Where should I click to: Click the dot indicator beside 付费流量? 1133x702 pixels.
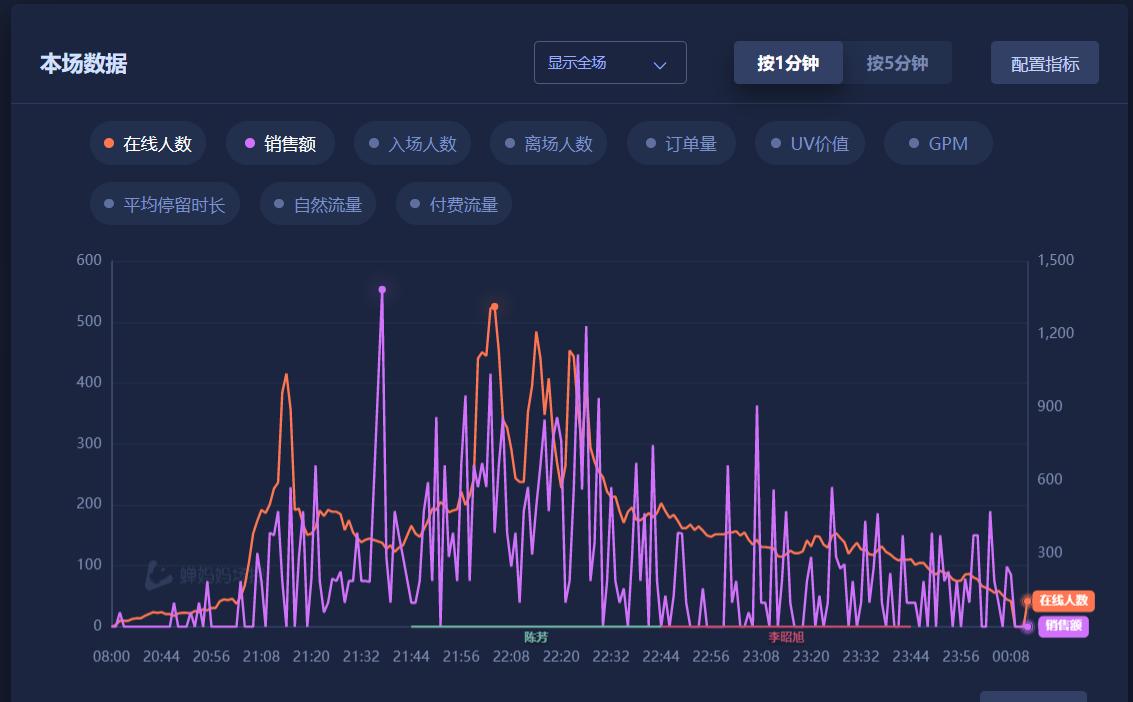pos(416,203)
